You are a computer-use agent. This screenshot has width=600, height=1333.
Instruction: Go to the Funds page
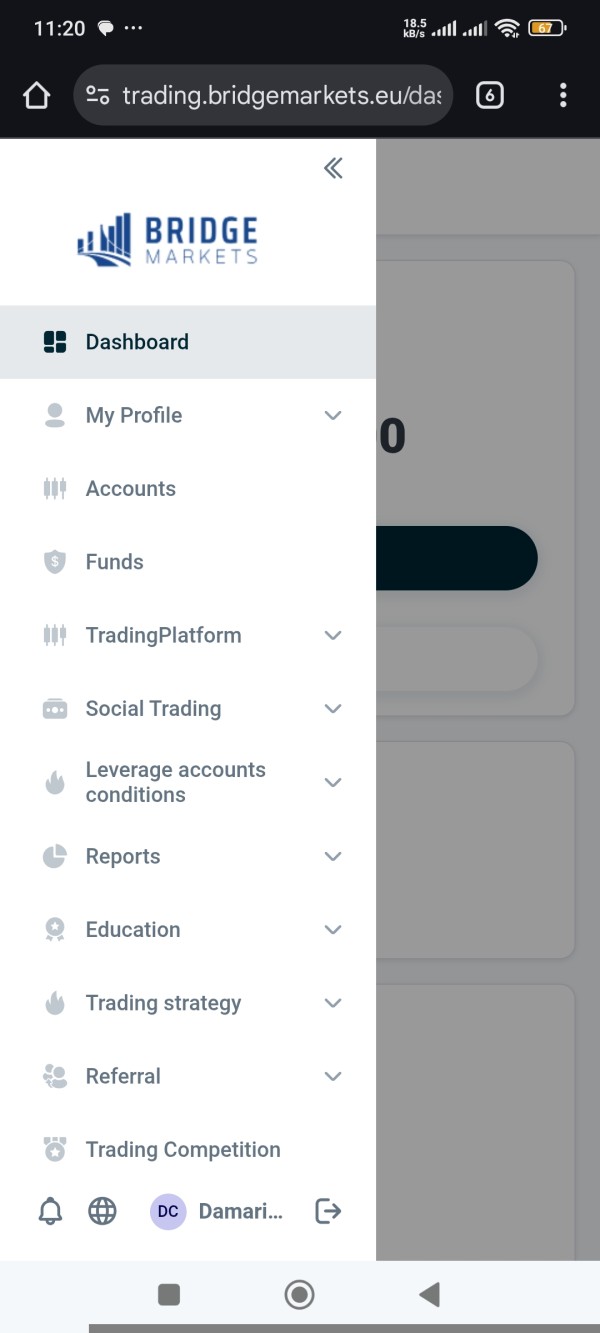tap(115, 562)
